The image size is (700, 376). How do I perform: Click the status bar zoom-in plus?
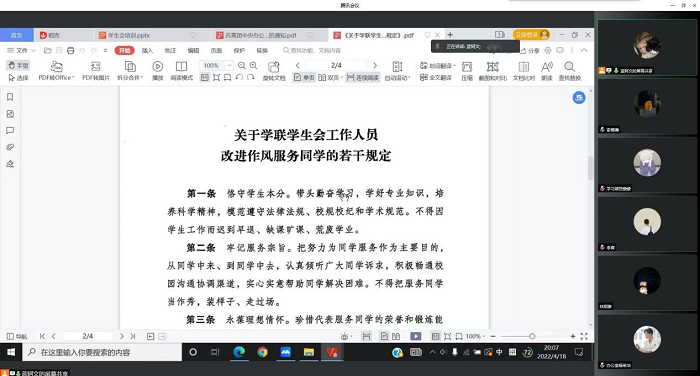(573, 336)
